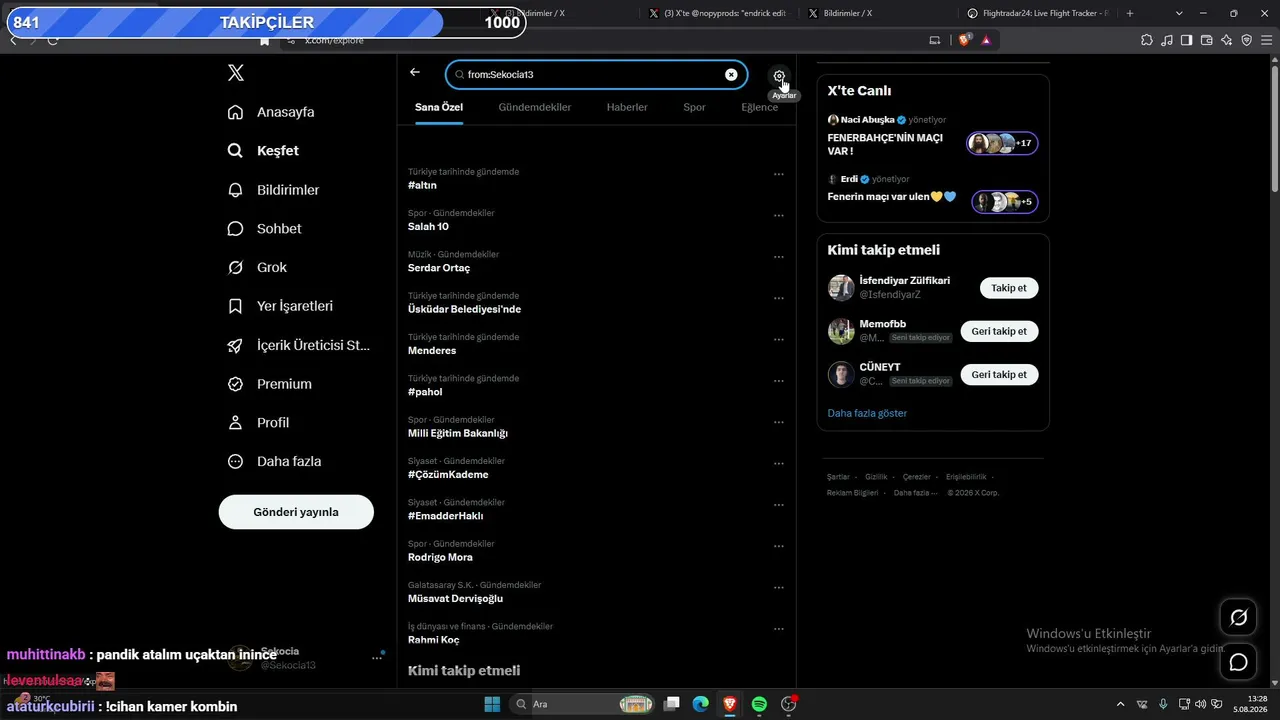Switch to the Gündemdekiler tab
The height and width of the screenshot is (720, 1280).
[x=535, y=107]
